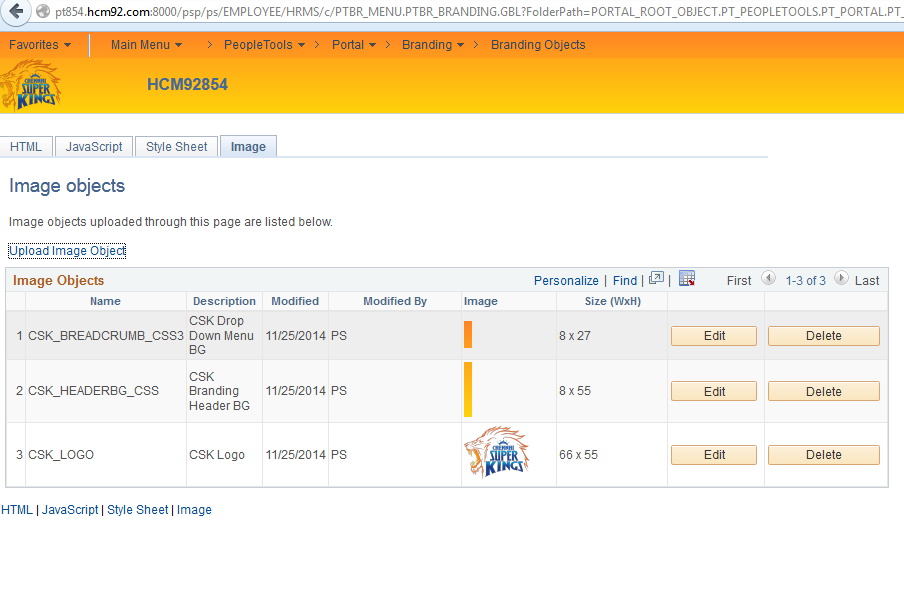Click '1-3 of 3' row count text
The image size is (904, 591).
805,281
